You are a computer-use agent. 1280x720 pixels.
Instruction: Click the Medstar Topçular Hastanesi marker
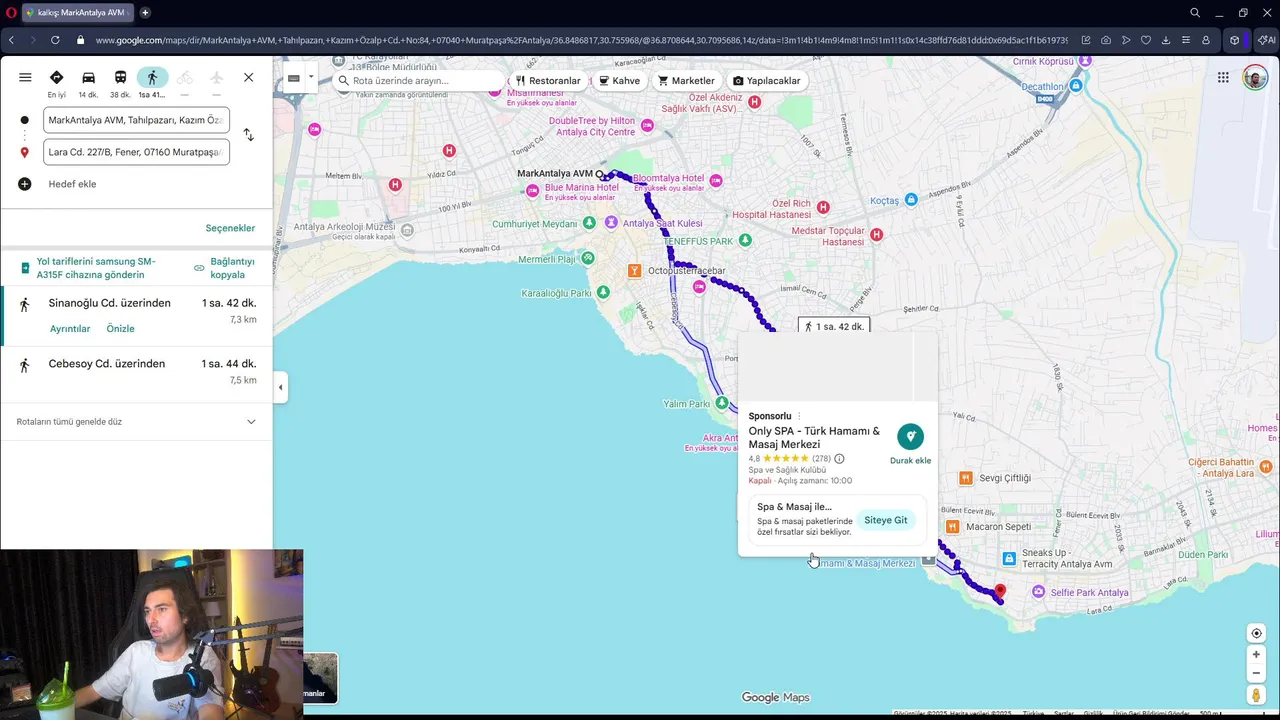tap(876, 235)
